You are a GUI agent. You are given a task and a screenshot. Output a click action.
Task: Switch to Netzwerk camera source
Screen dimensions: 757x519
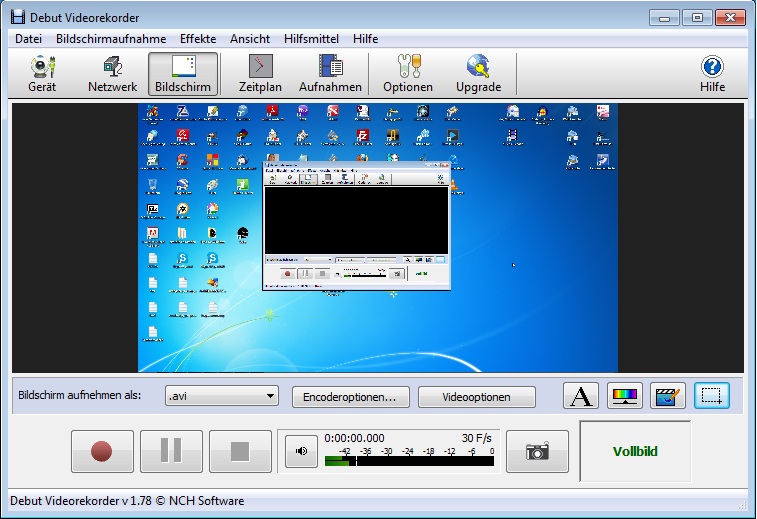pyautogui.click(x=112, y=74)
